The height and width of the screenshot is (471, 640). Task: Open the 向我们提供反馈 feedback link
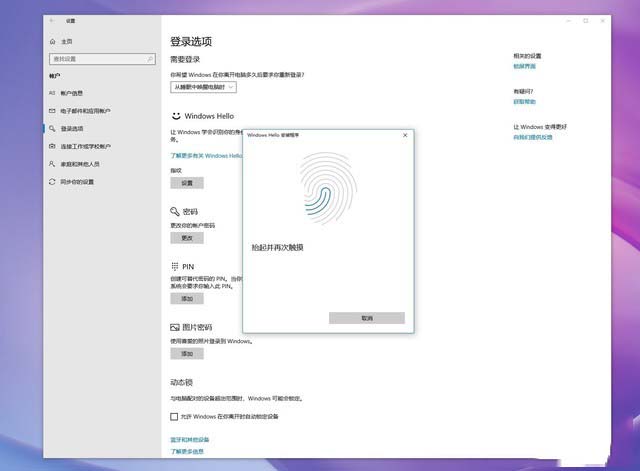click(x=533, y=137)
